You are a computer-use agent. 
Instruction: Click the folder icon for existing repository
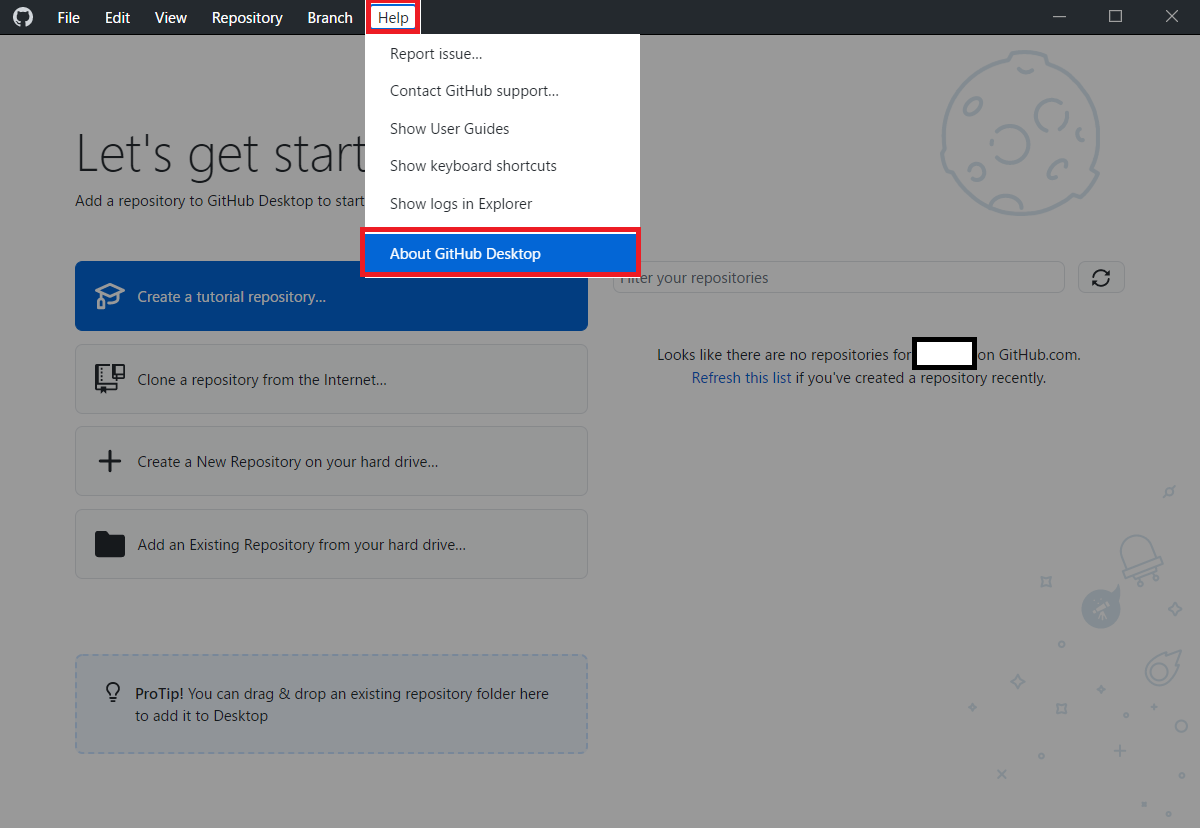(109, 544)
